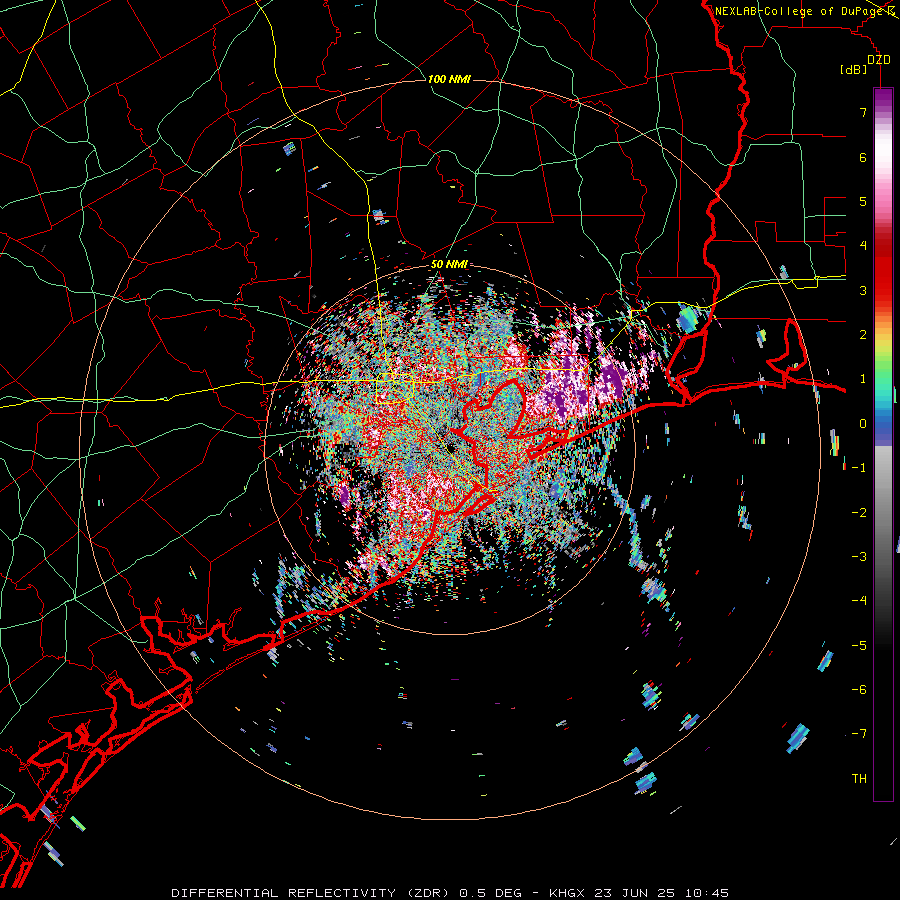Click the "1" value on the scale
This screenshot has width=900, height=900.
click(x=863, y=379)
